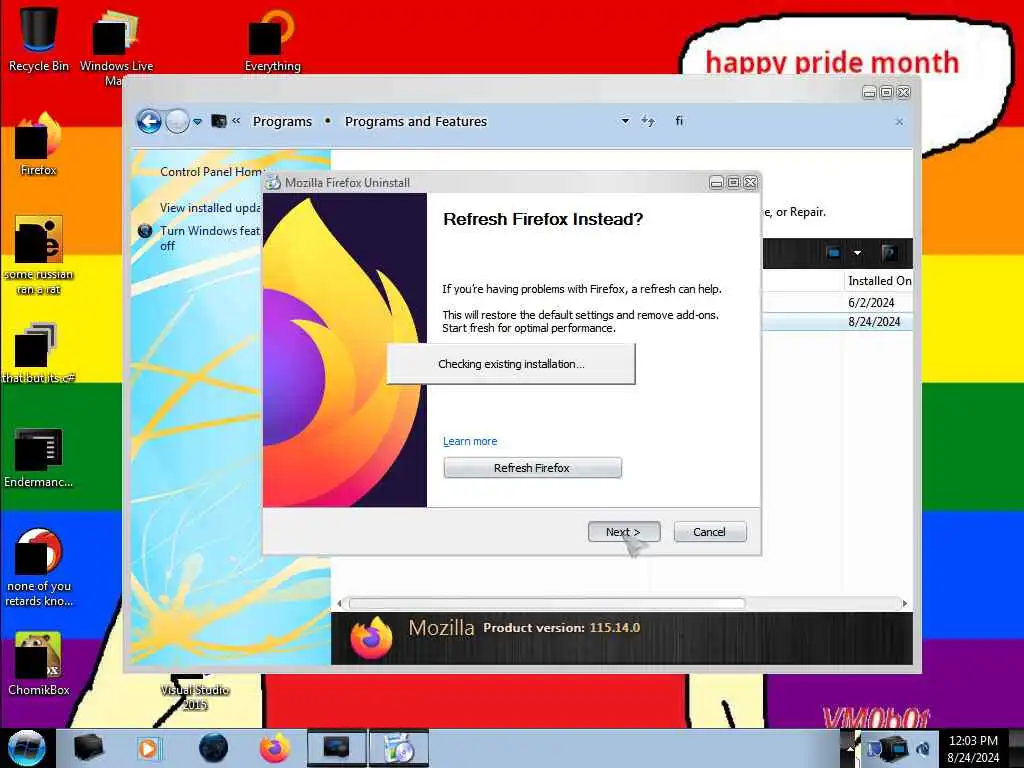1024x768 pixels.
Task: Click Programs and Features breadcrumb
Action: click(416, 121)
